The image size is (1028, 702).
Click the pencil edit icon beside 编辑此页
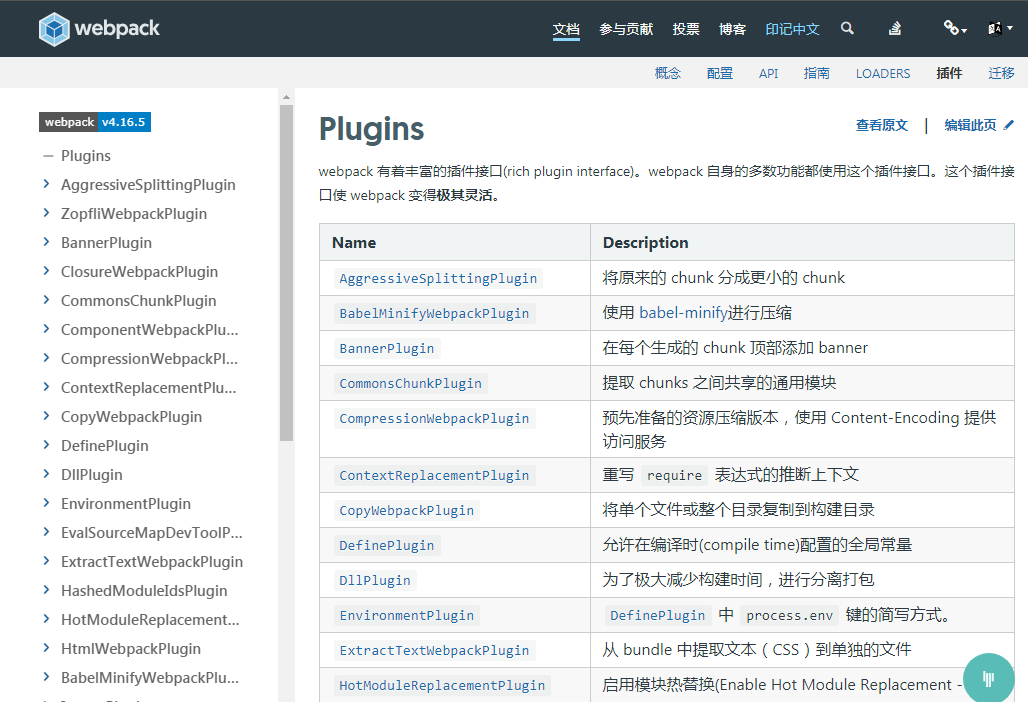[1008, 125]
